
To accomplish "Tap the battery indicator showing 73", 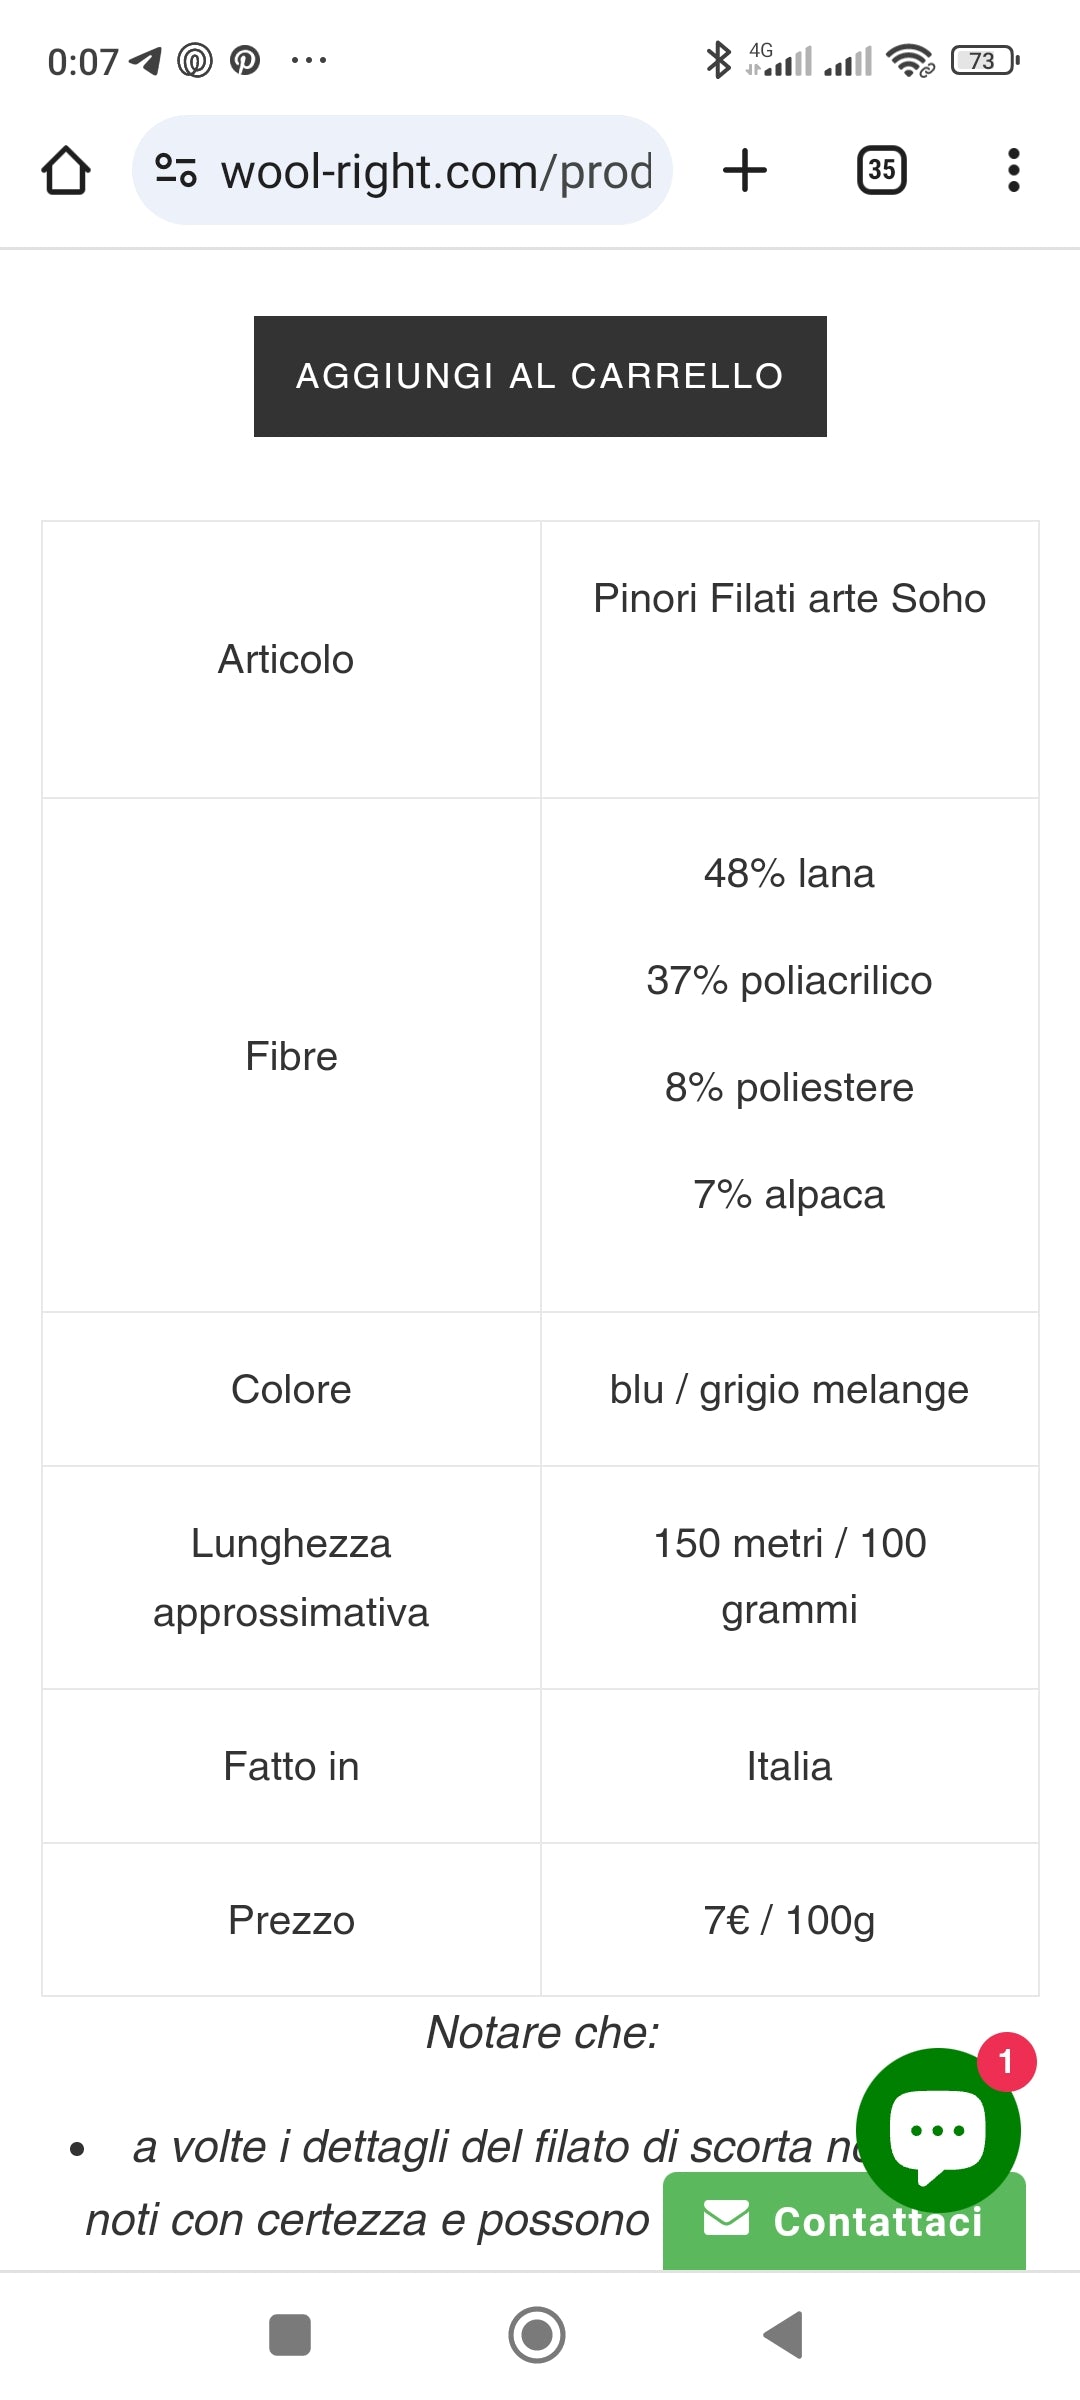I will coord(985,61).
